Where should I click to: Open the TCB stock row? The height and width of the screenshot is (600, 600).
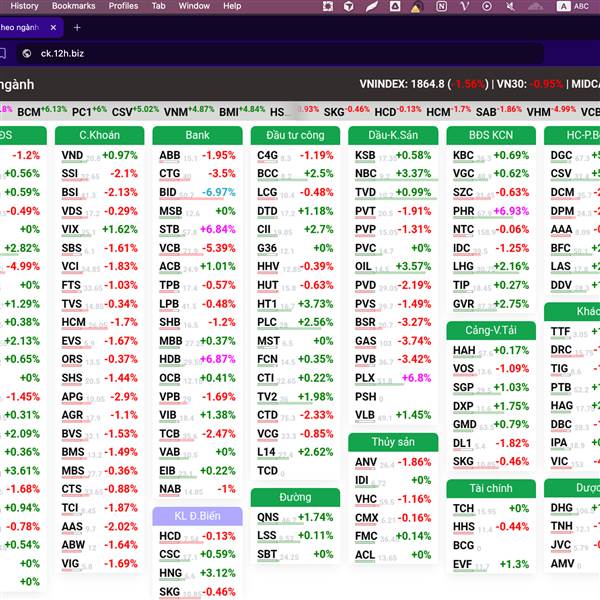pyautogui.click(x=197, y=434)
